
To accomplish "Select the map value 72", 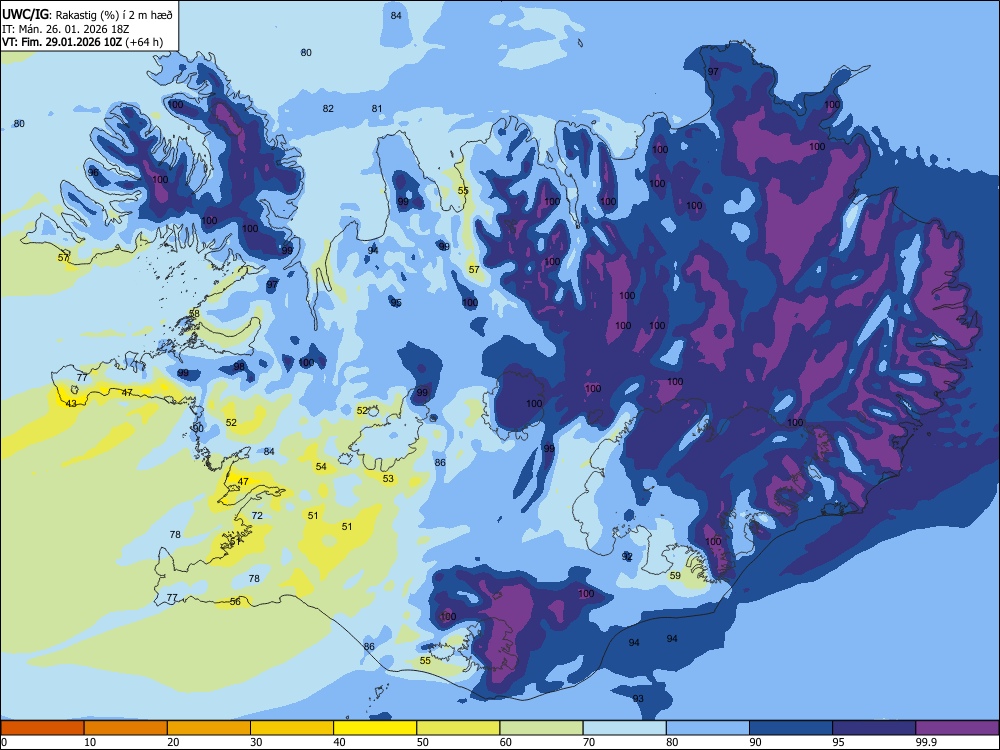I will click(257, 515).
